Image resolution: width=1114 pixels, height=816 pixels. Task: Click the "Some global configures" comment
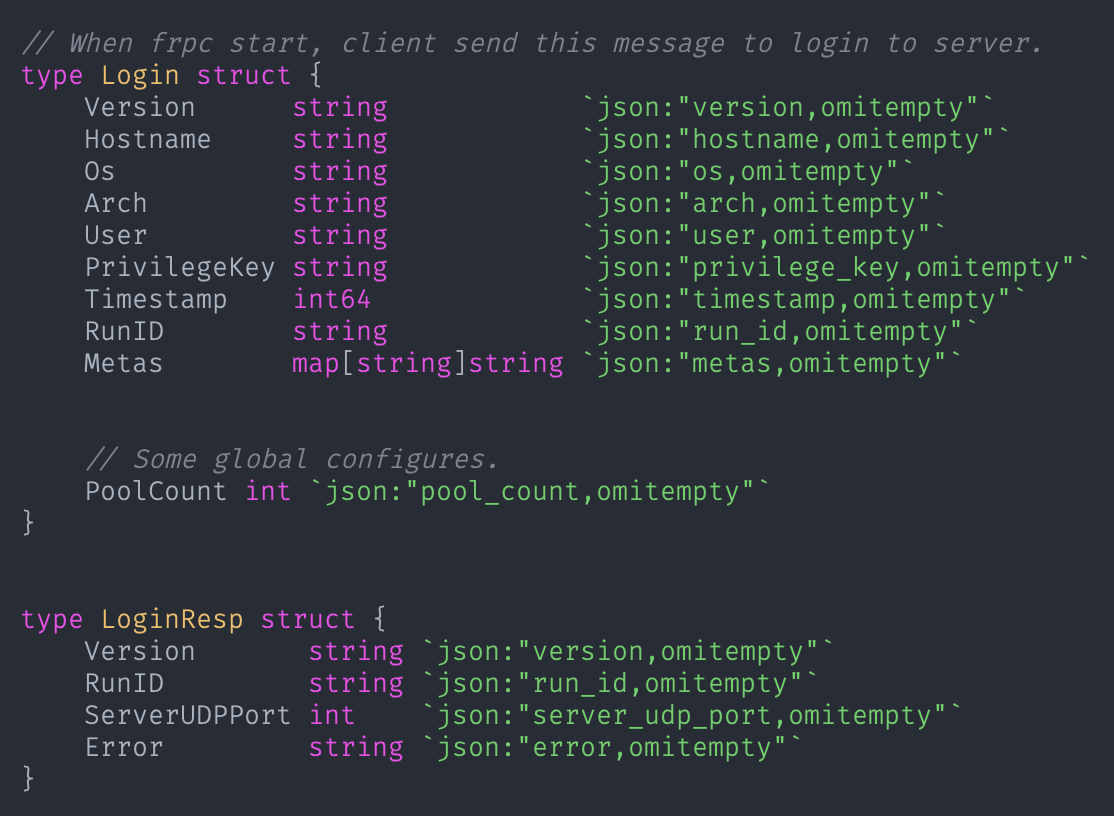coord(292,459)
